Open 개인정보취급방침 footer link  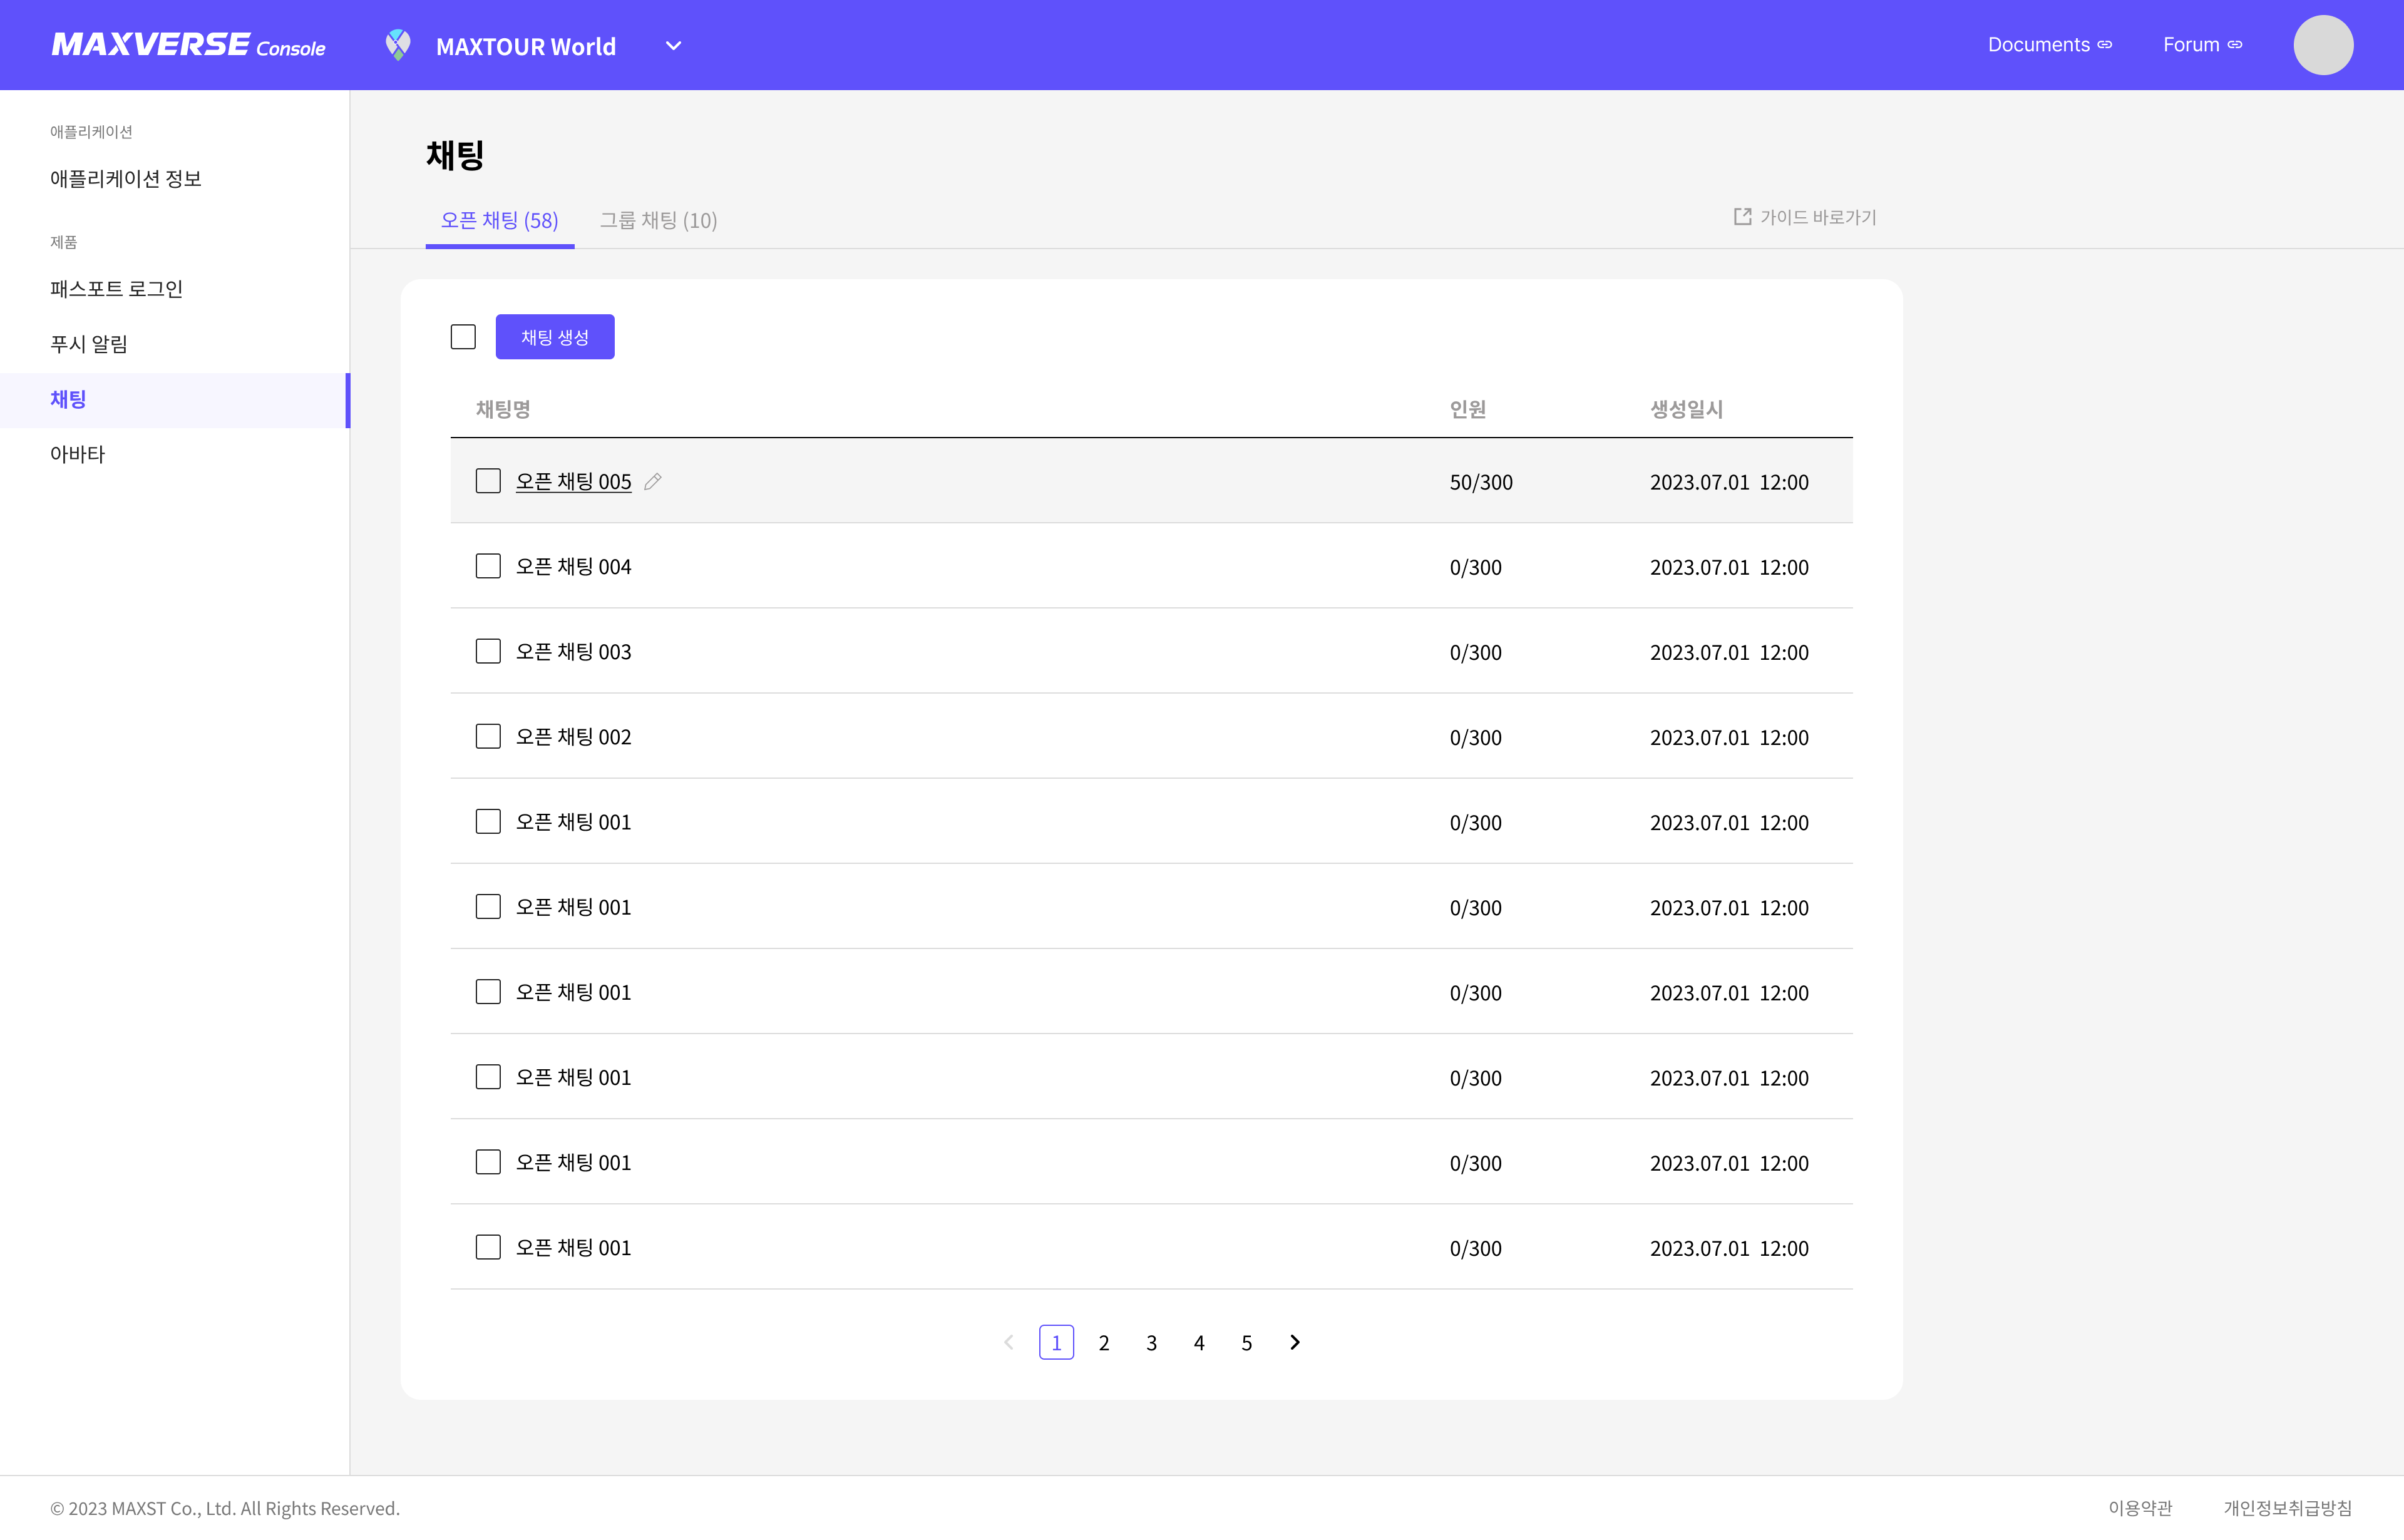click(x=2288, y=1508)
